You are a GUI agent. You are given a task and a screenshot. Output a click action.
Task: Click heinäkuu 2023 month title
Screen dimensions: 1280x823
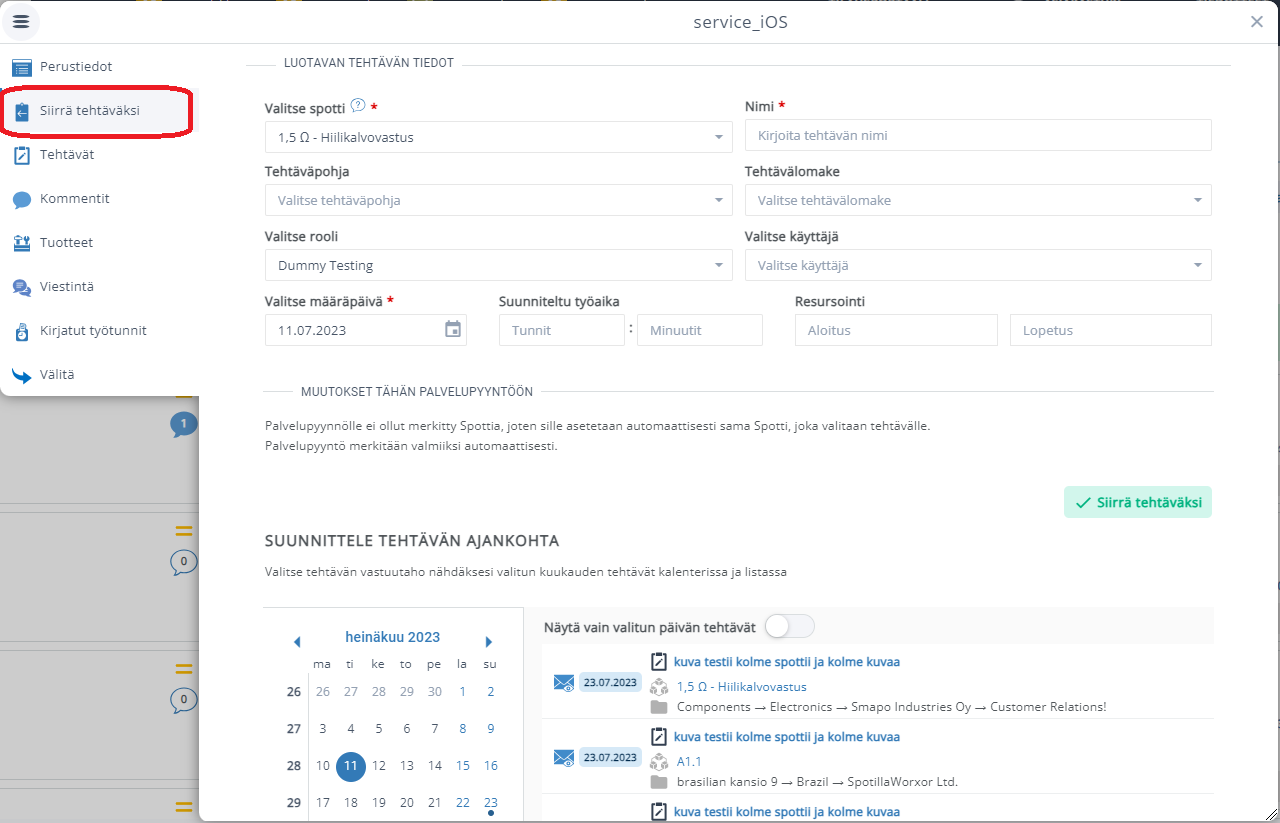[392, 637]
